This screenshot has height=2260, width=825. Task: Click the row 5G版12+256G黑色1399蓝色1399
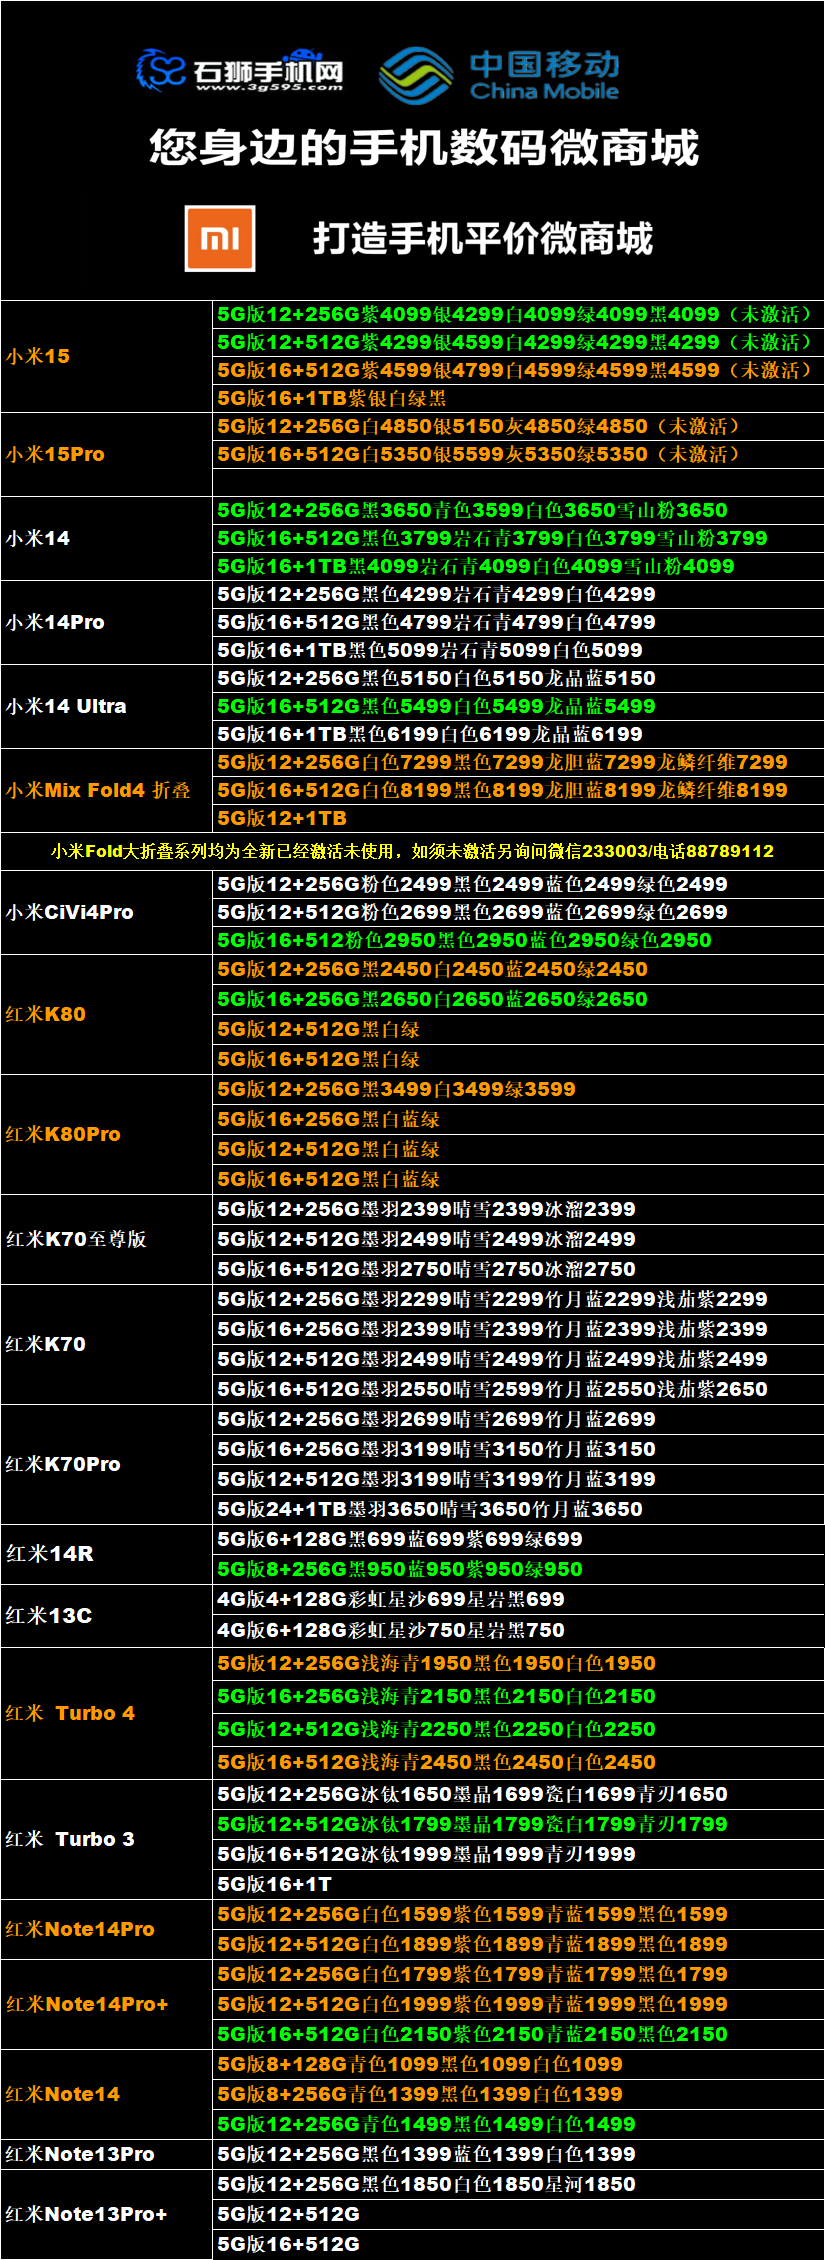518,2154
